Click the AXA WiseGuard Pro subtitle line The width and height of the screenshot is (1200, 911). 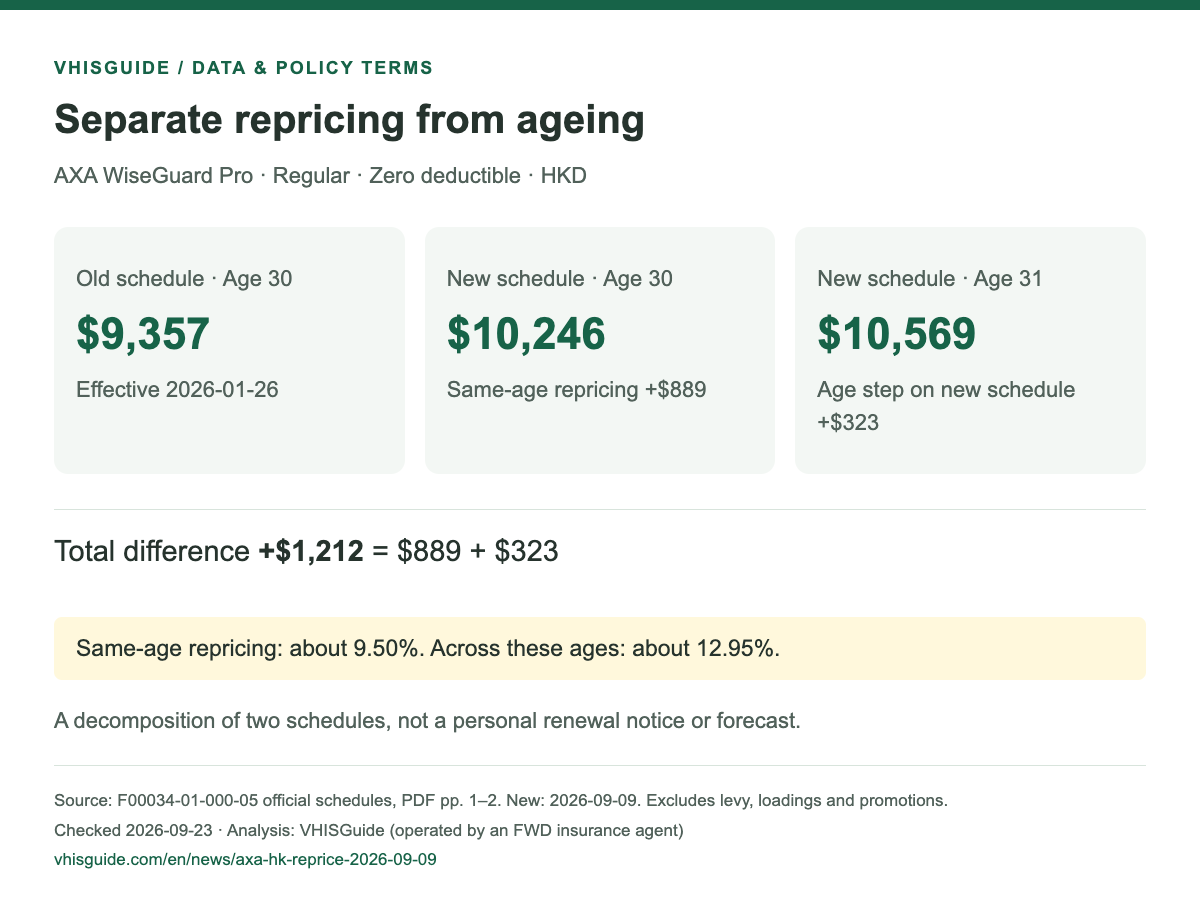(x=320, y=176)
